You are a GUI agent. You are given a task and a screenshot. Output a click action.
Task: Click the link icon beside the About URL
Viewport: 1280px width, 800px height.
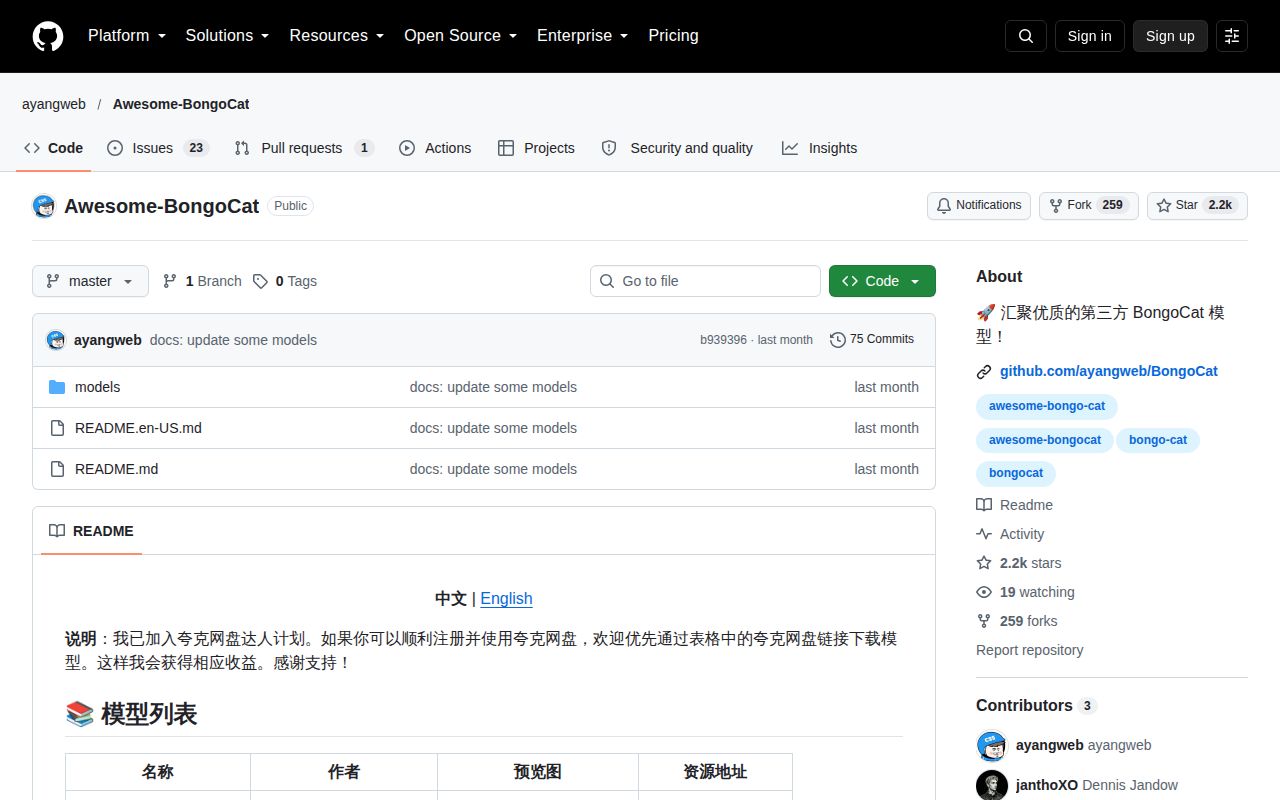coord(984,371)
